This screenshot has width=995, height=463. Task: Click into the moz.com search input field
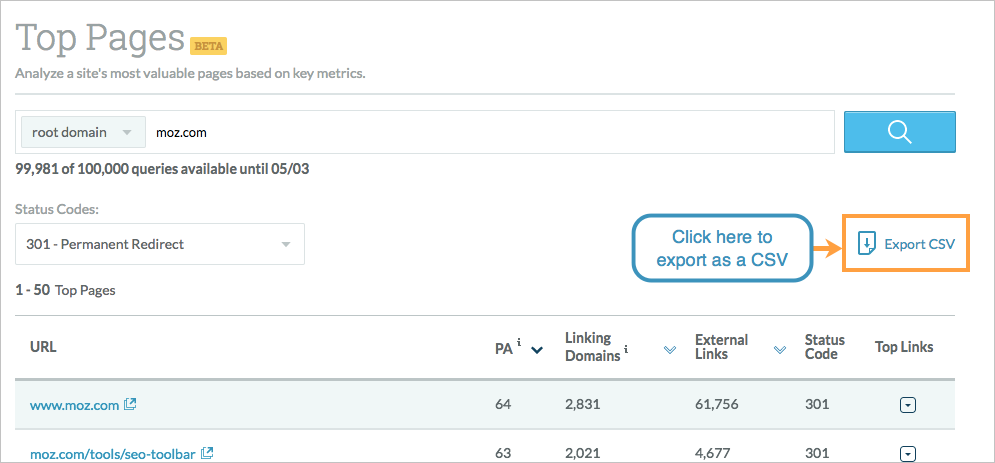tap(490, 132)
